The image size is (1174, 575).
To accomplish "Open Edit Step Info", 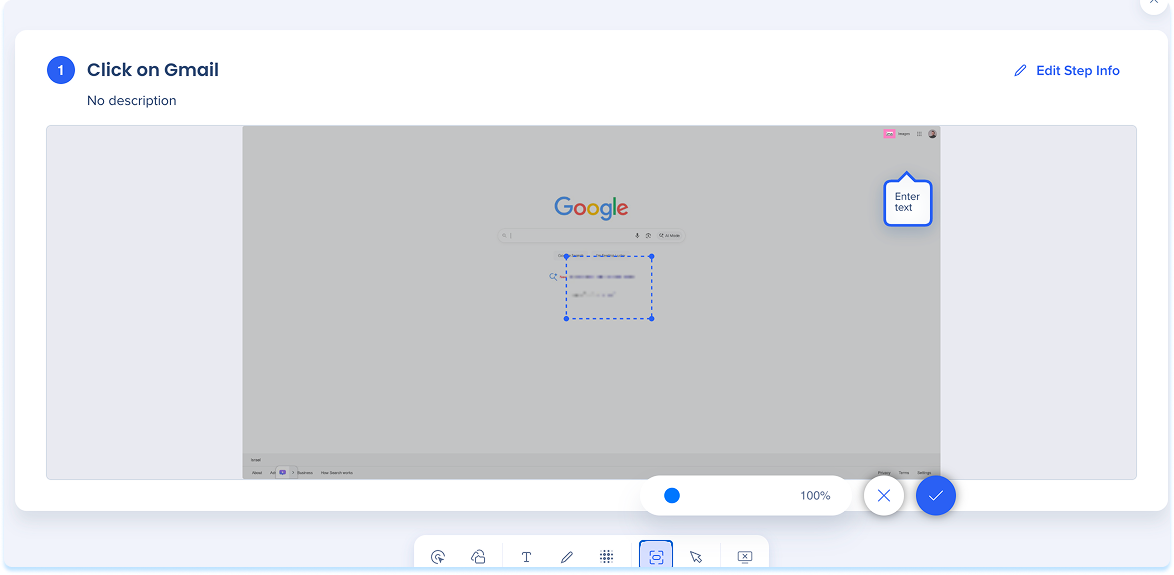I will (1067, 71).
